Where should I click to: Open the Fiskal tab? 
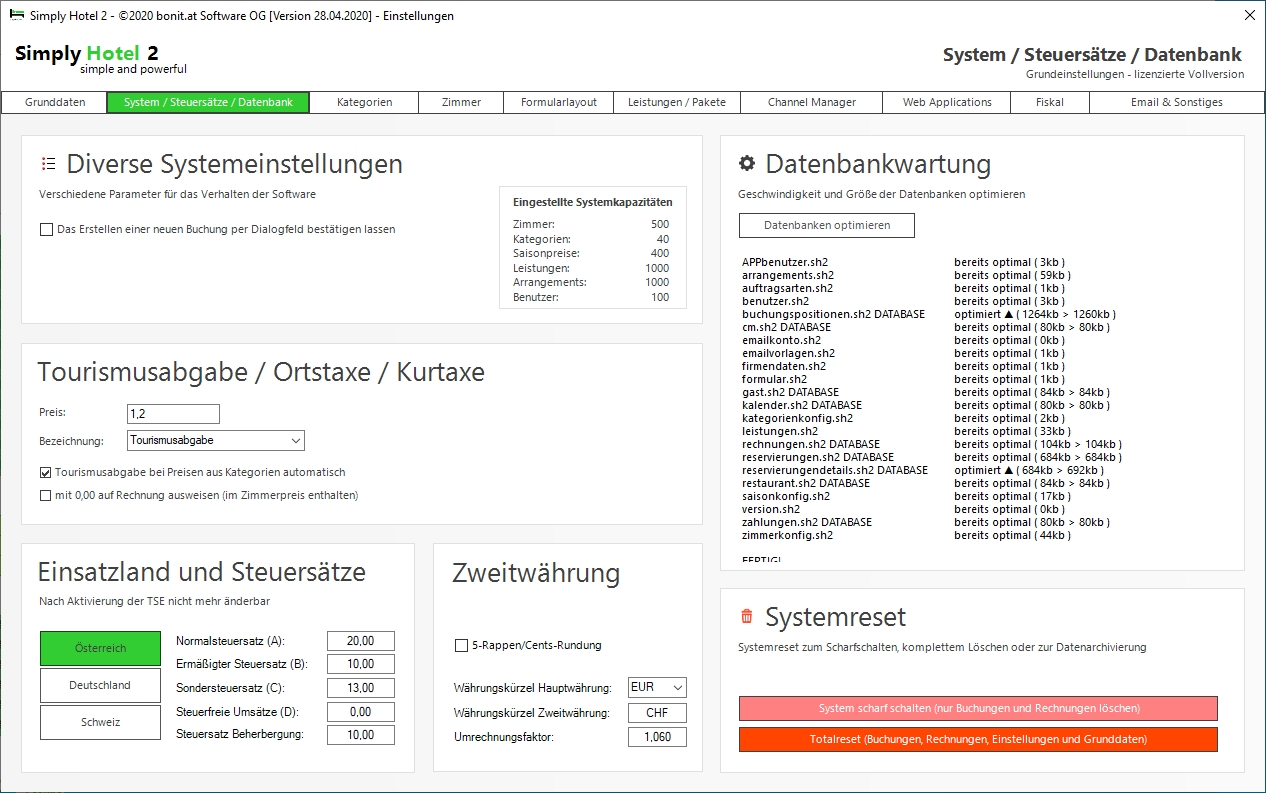1050,102
